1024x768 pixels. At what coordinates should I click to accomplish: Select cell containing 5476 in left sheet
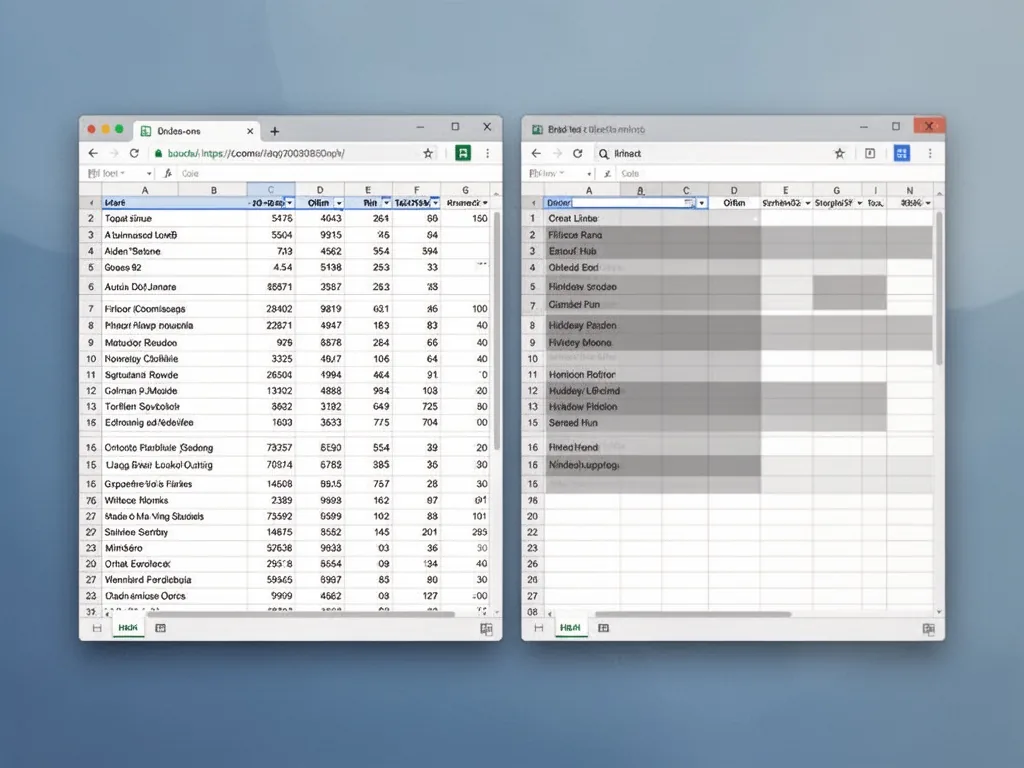(271, 218)
